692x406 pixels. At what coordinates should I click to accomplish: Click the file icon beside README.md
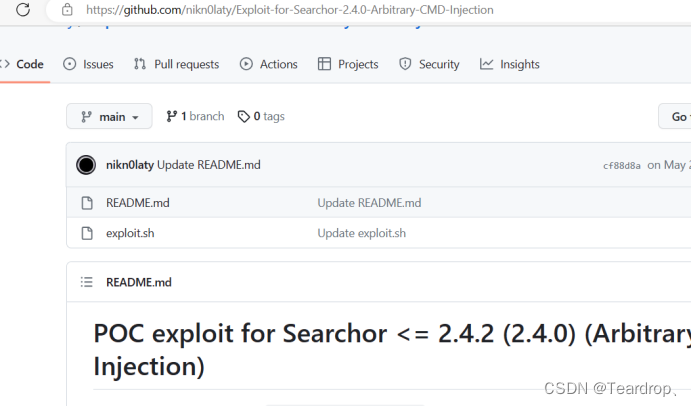pos(87,203)
